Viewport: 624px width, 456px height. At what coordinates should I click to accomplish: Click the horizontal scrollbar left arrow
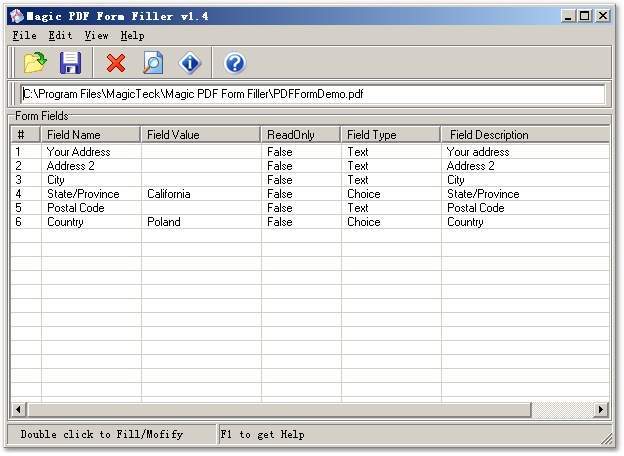coord(18,409)
